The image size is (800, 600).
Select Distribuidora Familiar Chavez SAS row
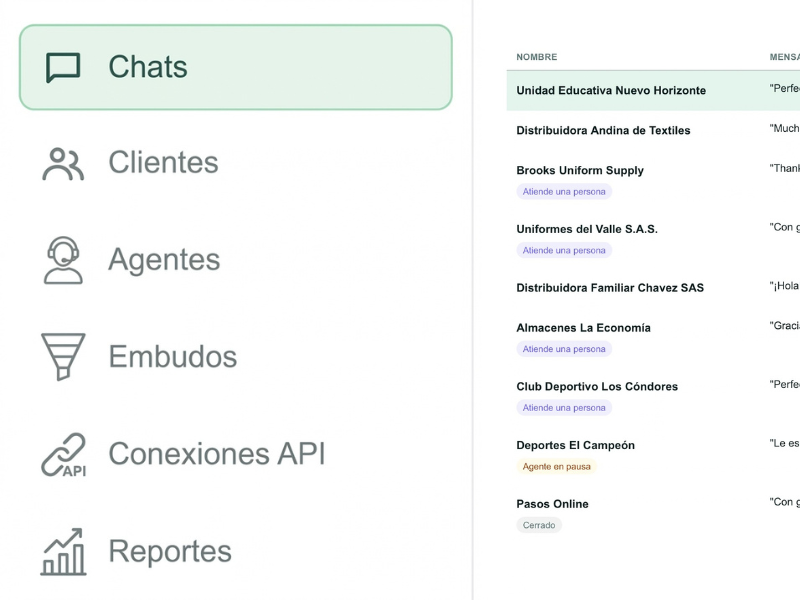[x=653, y=288]
